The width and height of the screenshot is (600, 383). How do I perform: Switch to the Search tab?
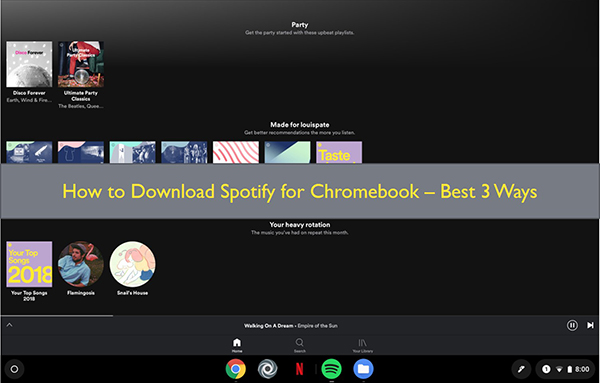[300, 345]
